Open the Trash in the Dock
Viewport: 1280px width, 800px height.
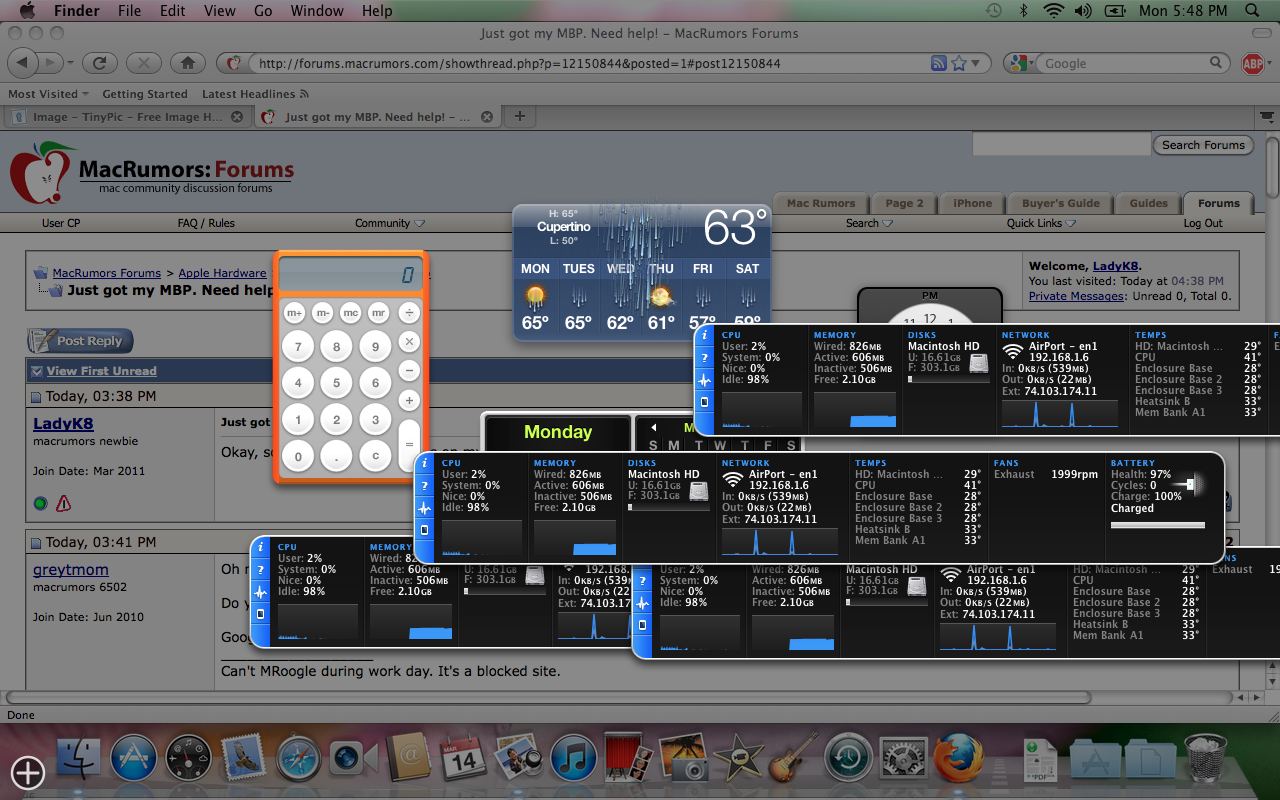1205,759
